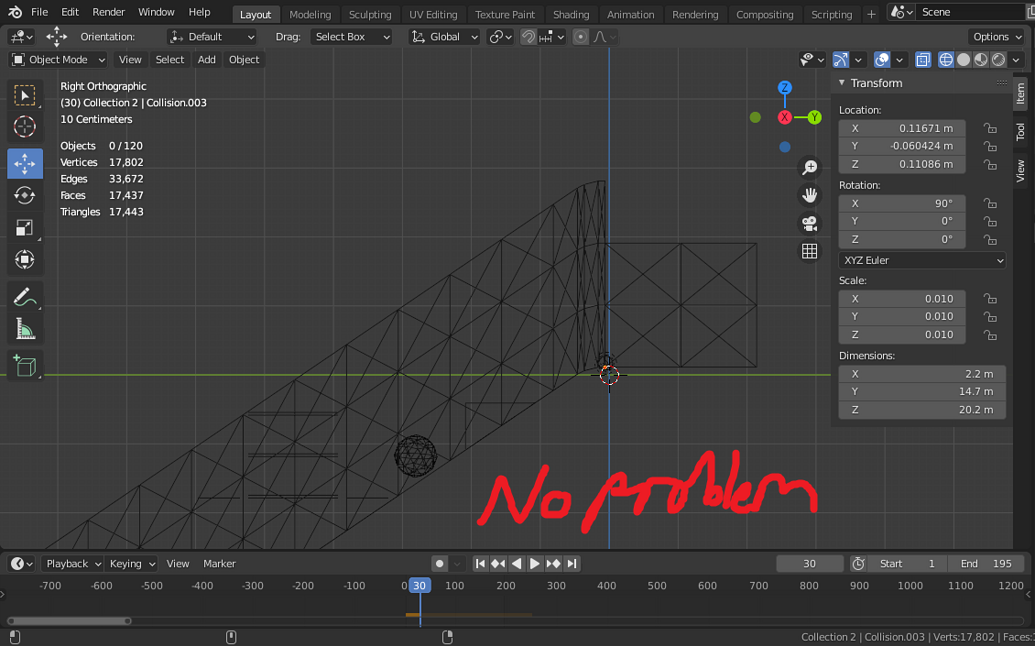Lock the Rotation Z value
The height and width of the screenshot is (646, 1035).
tap(989, 240)
